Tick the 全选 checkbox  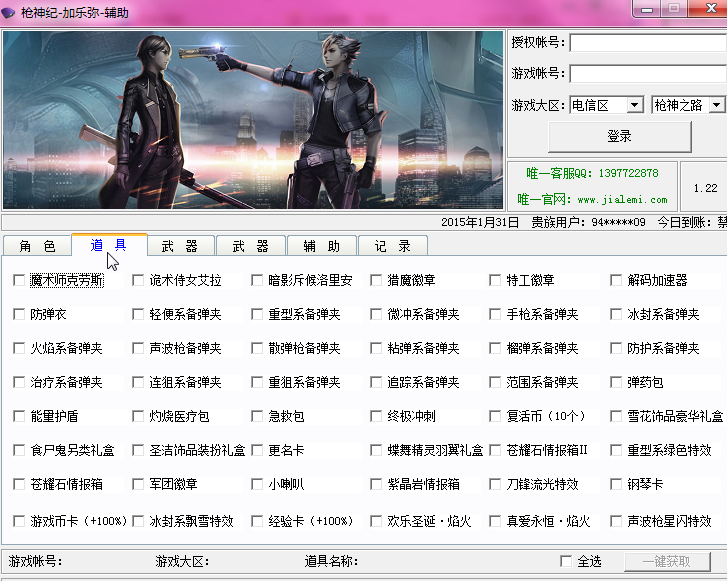click(566, 561)
